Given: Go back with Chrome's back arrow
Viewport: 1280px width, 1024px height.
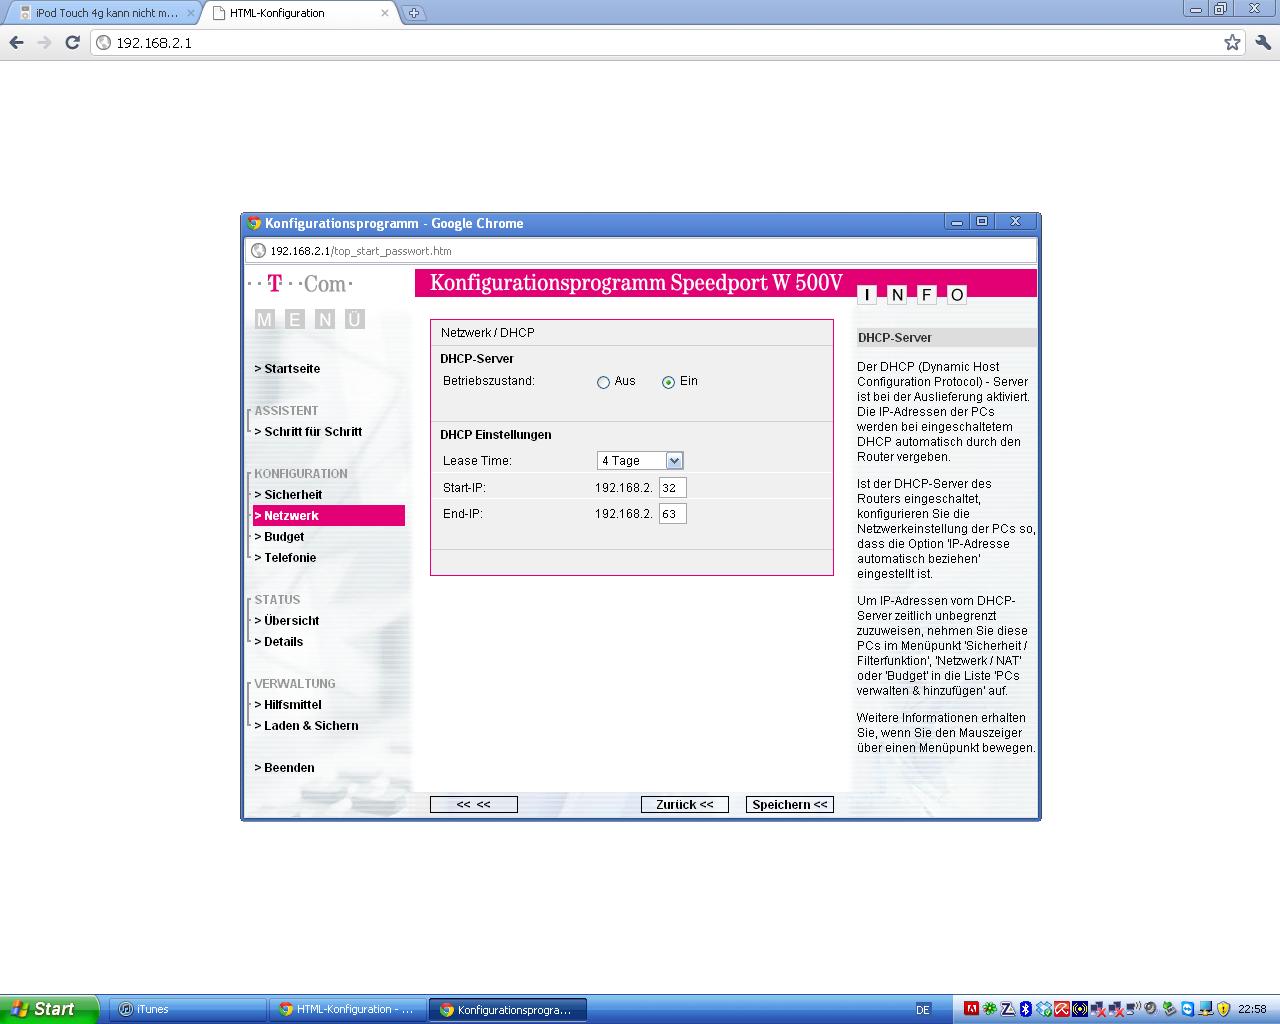Looking at the screenshot, I should pos(16,42).
